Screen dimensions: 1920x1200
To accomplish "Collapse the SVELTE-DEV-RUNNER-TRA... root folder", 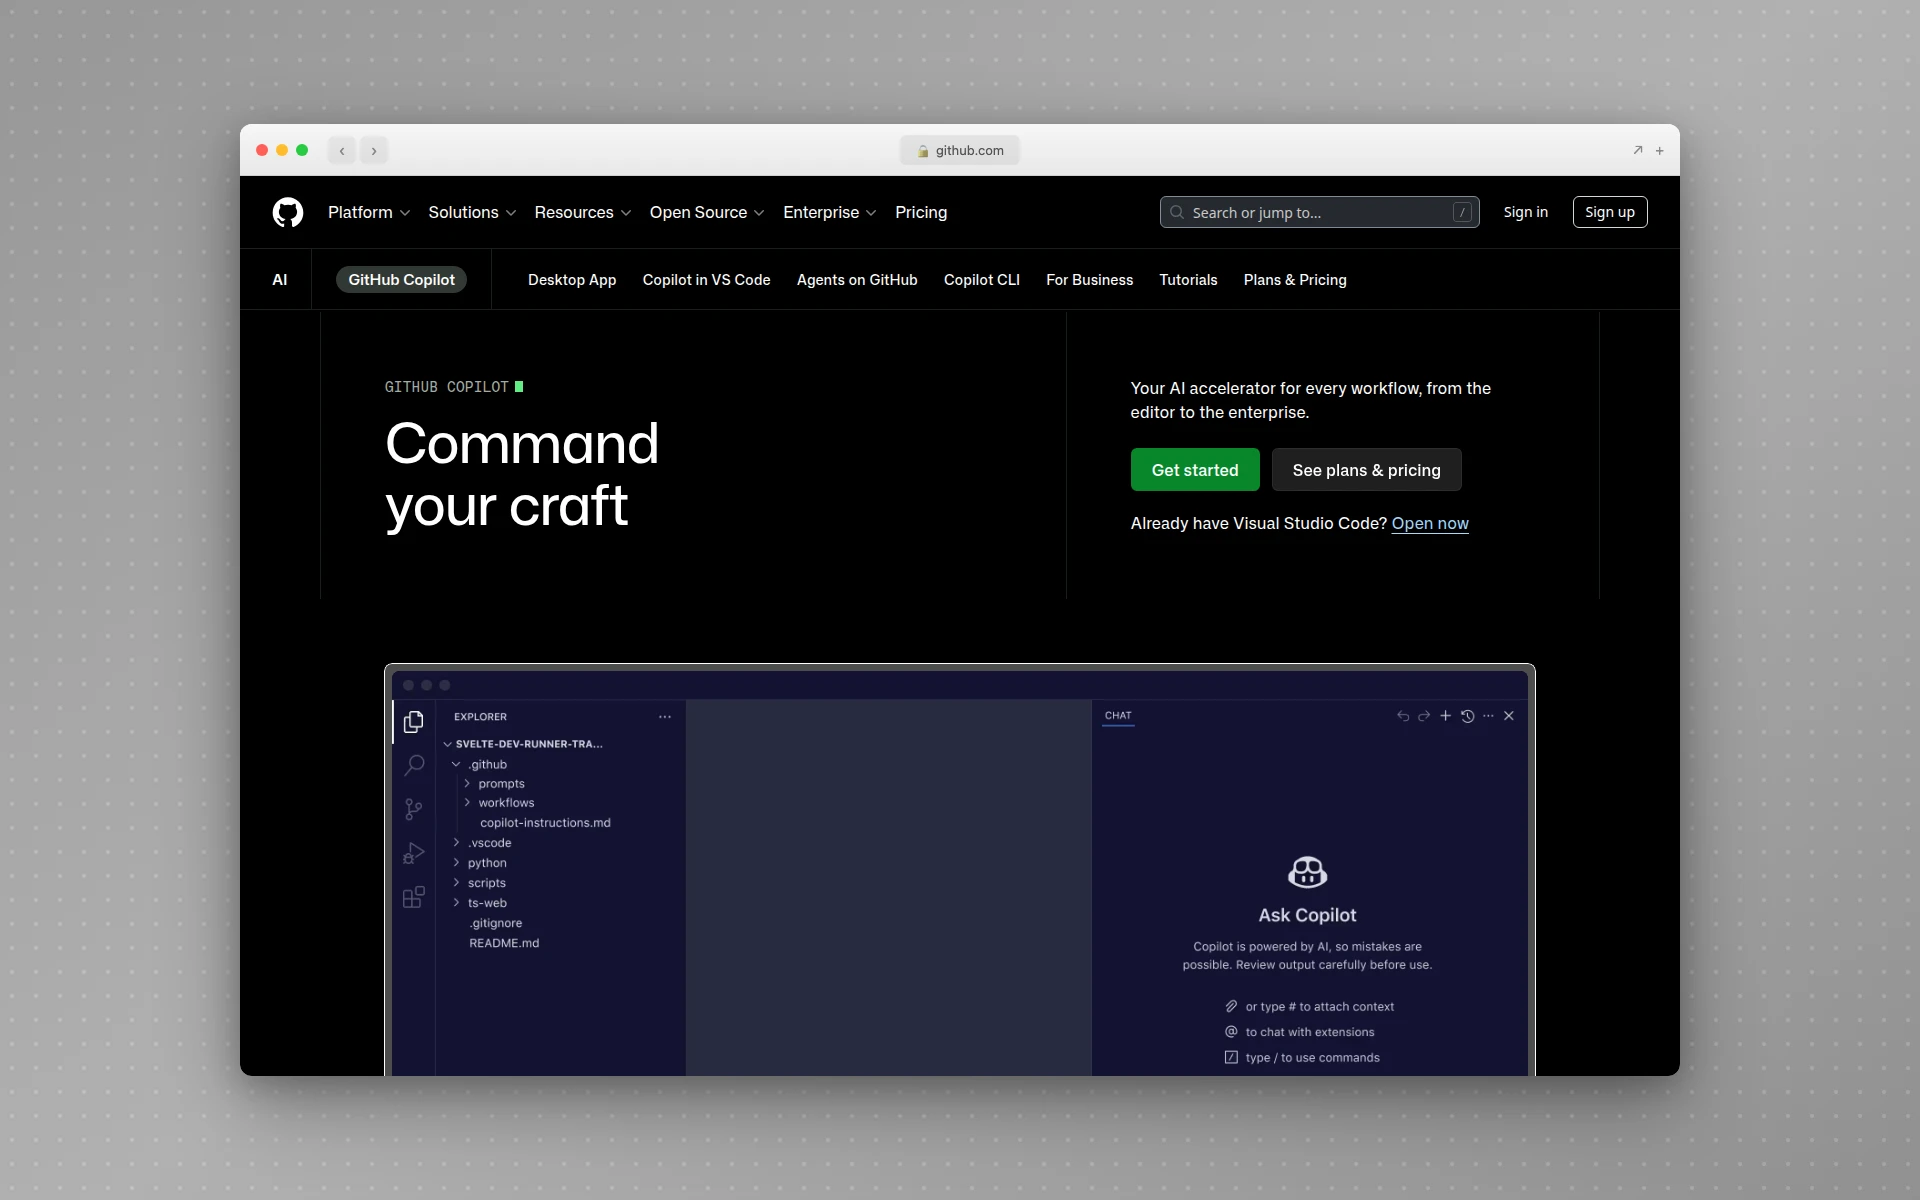I will (524, 744).
